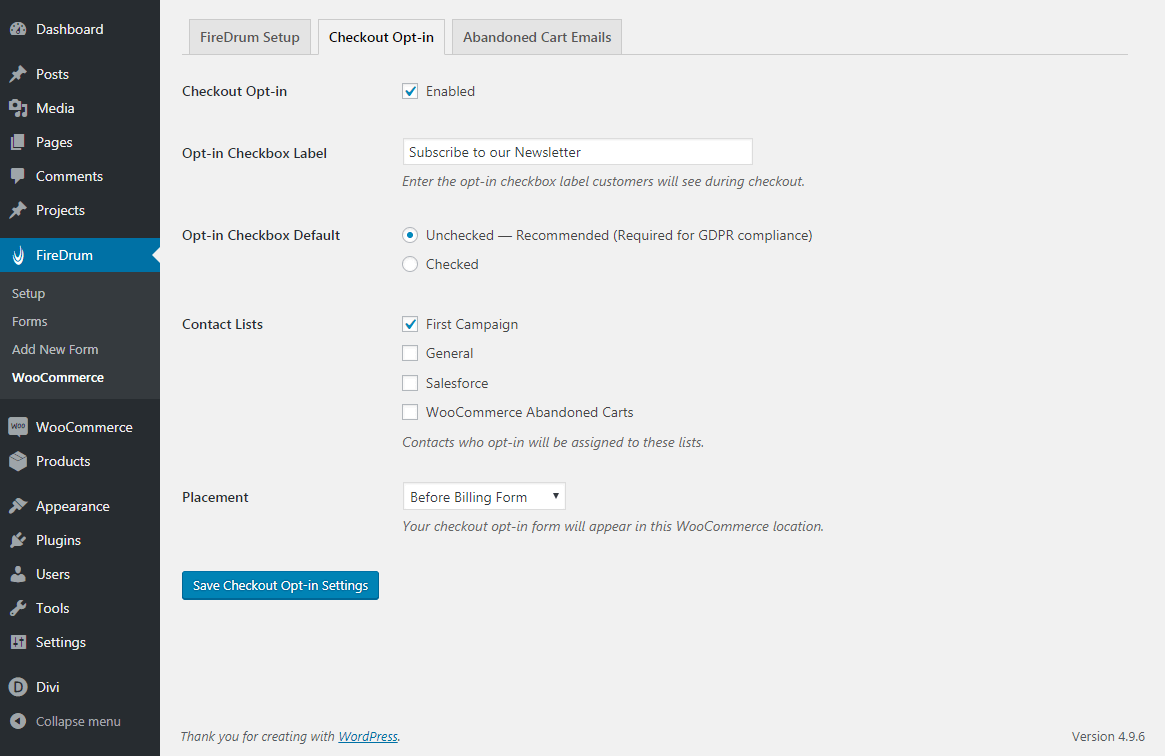
Task: Open the Placement dropdown
Action: tap(484, 497)
